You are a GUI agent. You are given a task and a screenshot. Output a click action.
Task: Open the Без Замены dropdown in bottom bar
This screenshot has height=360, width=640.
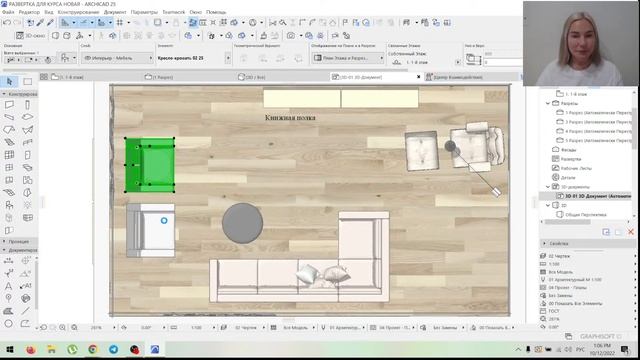pyautogui.click(x=446, y=327)
